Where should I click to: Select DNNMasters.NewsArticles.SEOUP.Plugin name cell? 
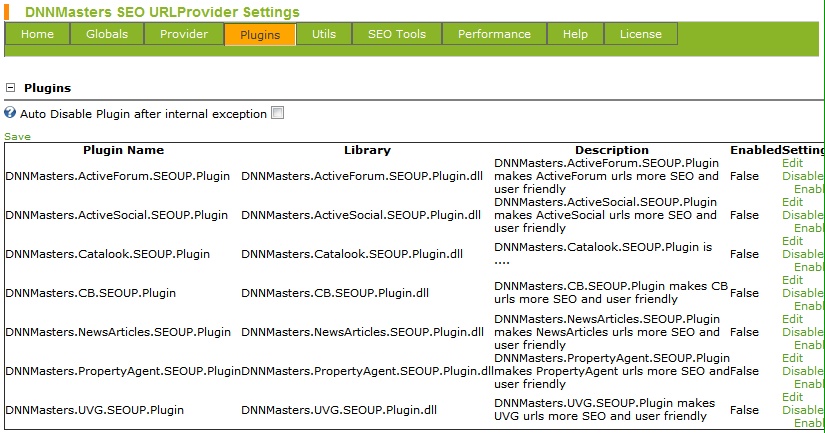pyautogui.click(x=118, y=332)
